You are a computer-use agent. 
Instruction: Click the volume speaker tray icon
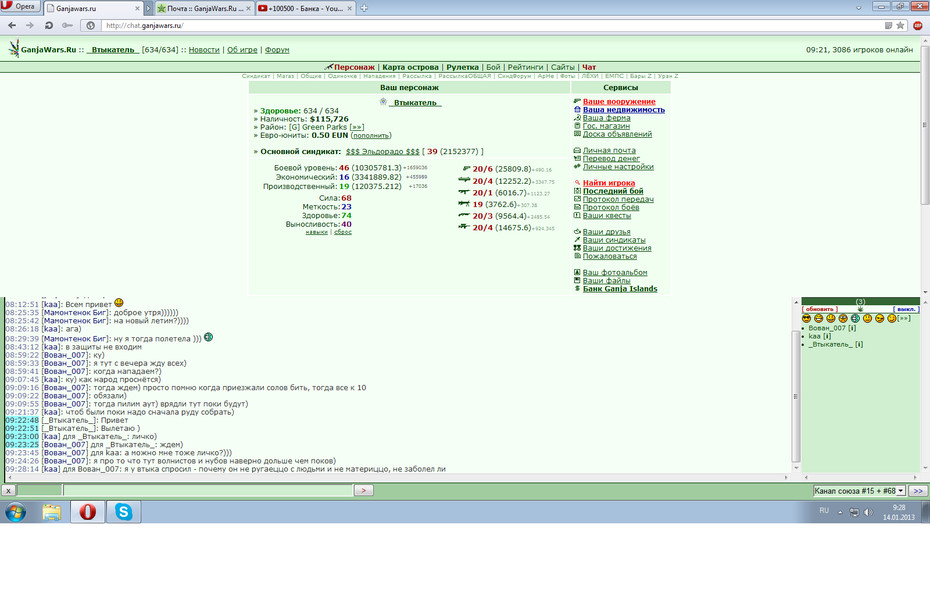tap(868, 512)
